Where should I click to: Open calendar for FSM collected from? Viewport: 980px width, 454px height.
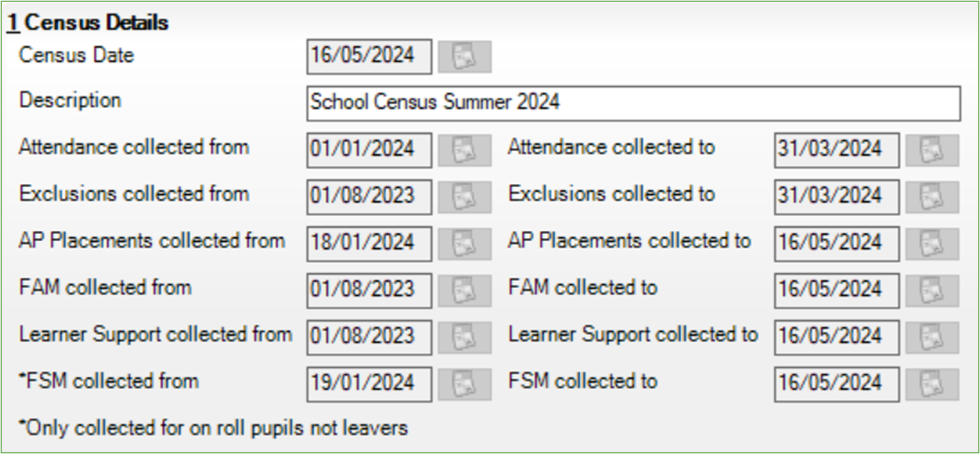click(465, 383)
